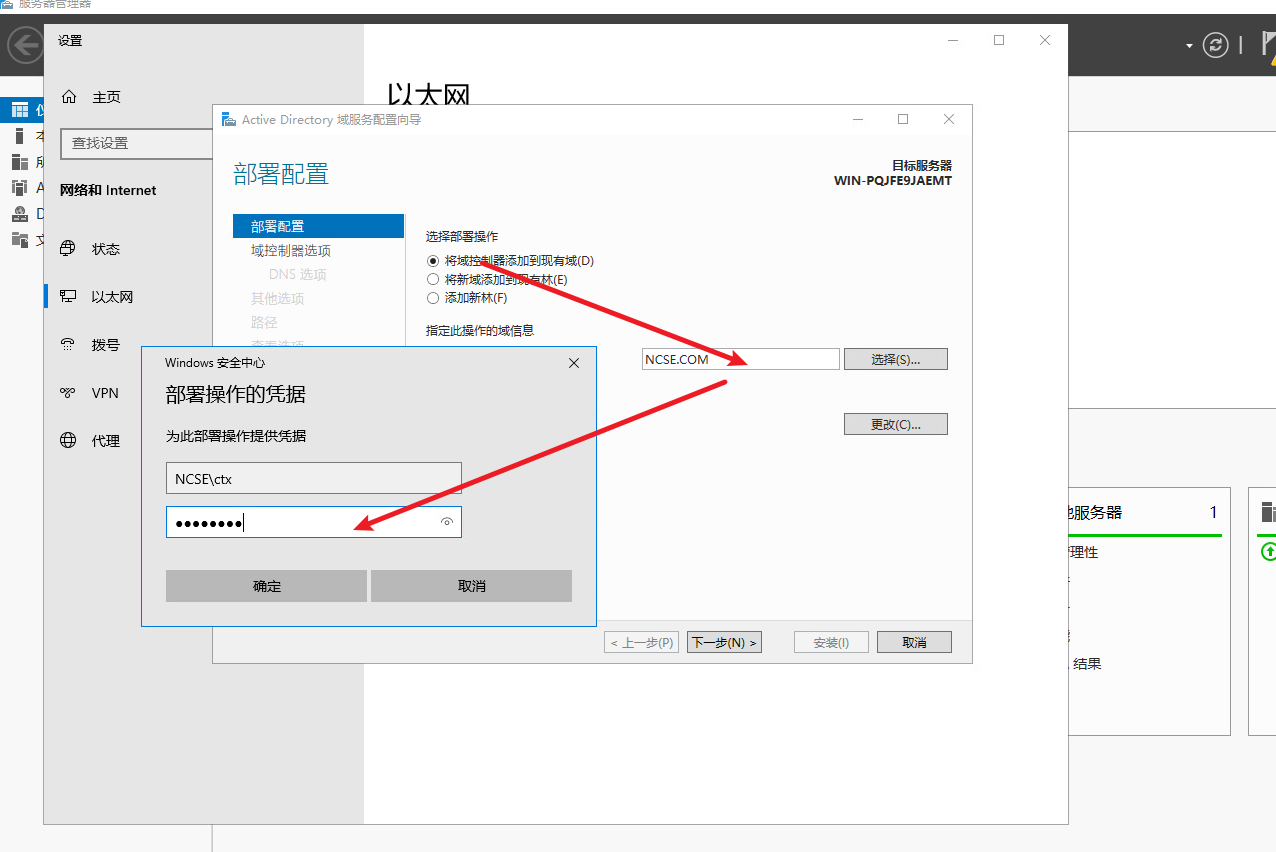Choose the 添加新林 radio option
This screenshot has width=1276, height=852.
pyautogui.click(x=433, y=298)
